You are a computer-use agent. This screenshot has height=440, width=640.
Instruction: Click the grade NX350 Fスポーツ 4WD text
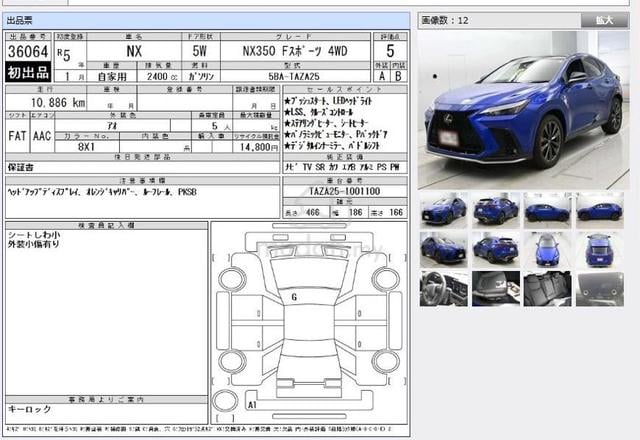tap(295, 51)
